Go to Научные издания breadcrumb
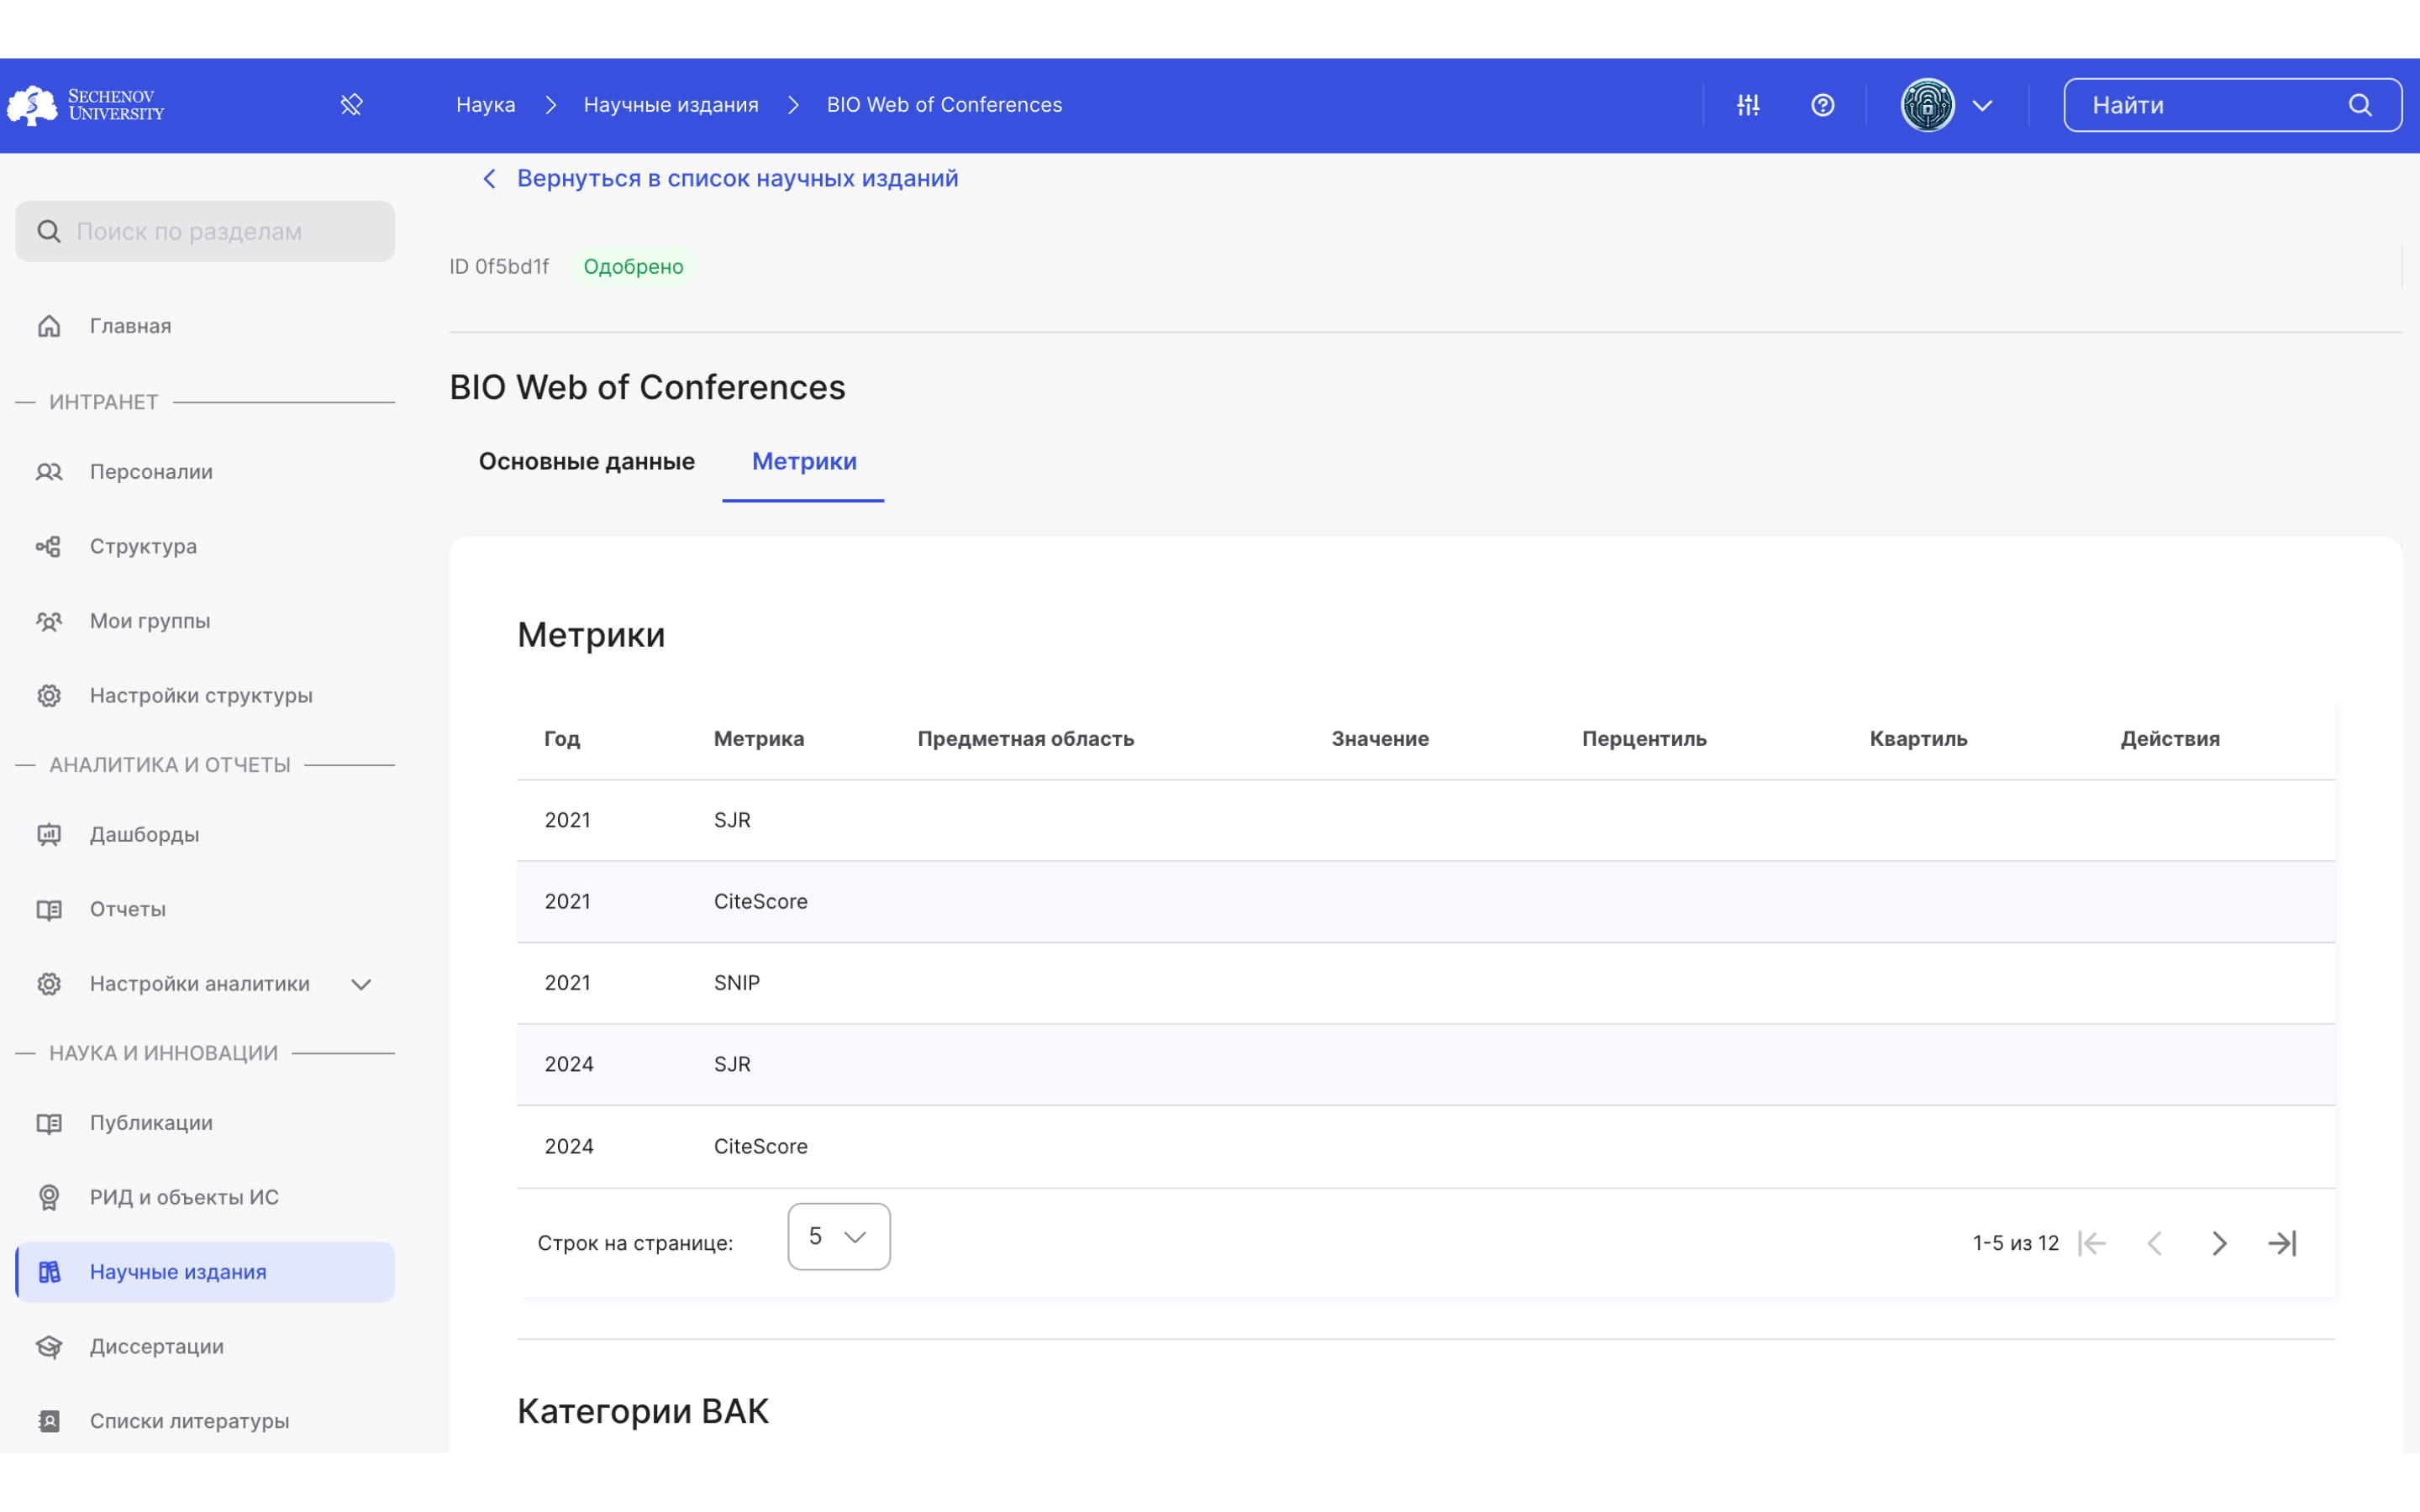The height and width of the screenshot is (1512, 2420). coord(671,105)
